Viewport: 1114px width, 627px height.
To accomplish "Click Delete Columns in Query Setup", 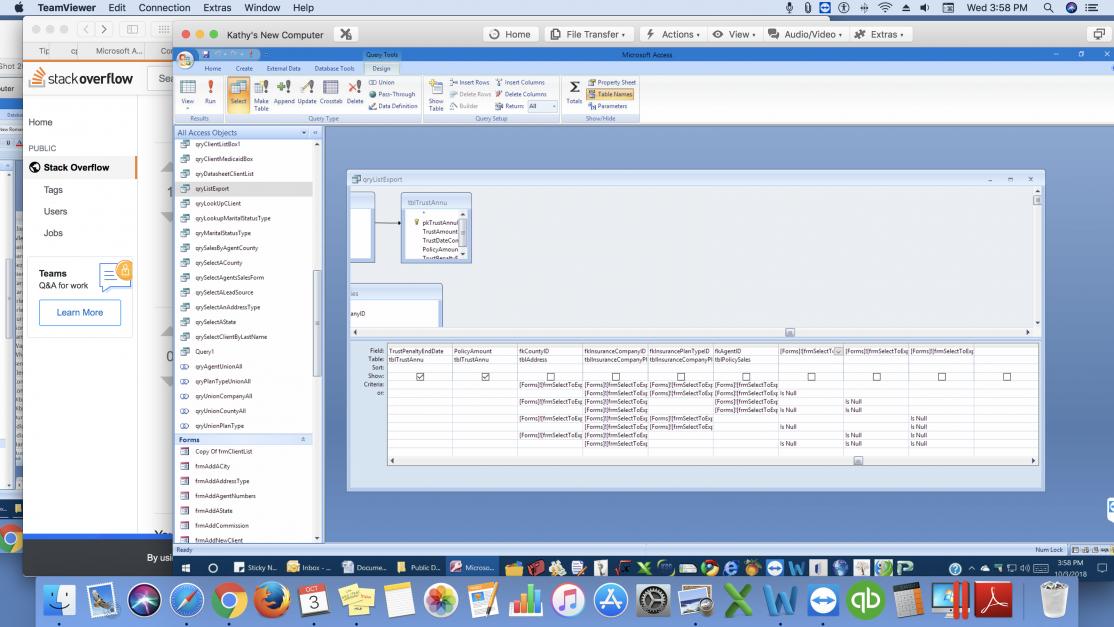I will pos(521,94).
